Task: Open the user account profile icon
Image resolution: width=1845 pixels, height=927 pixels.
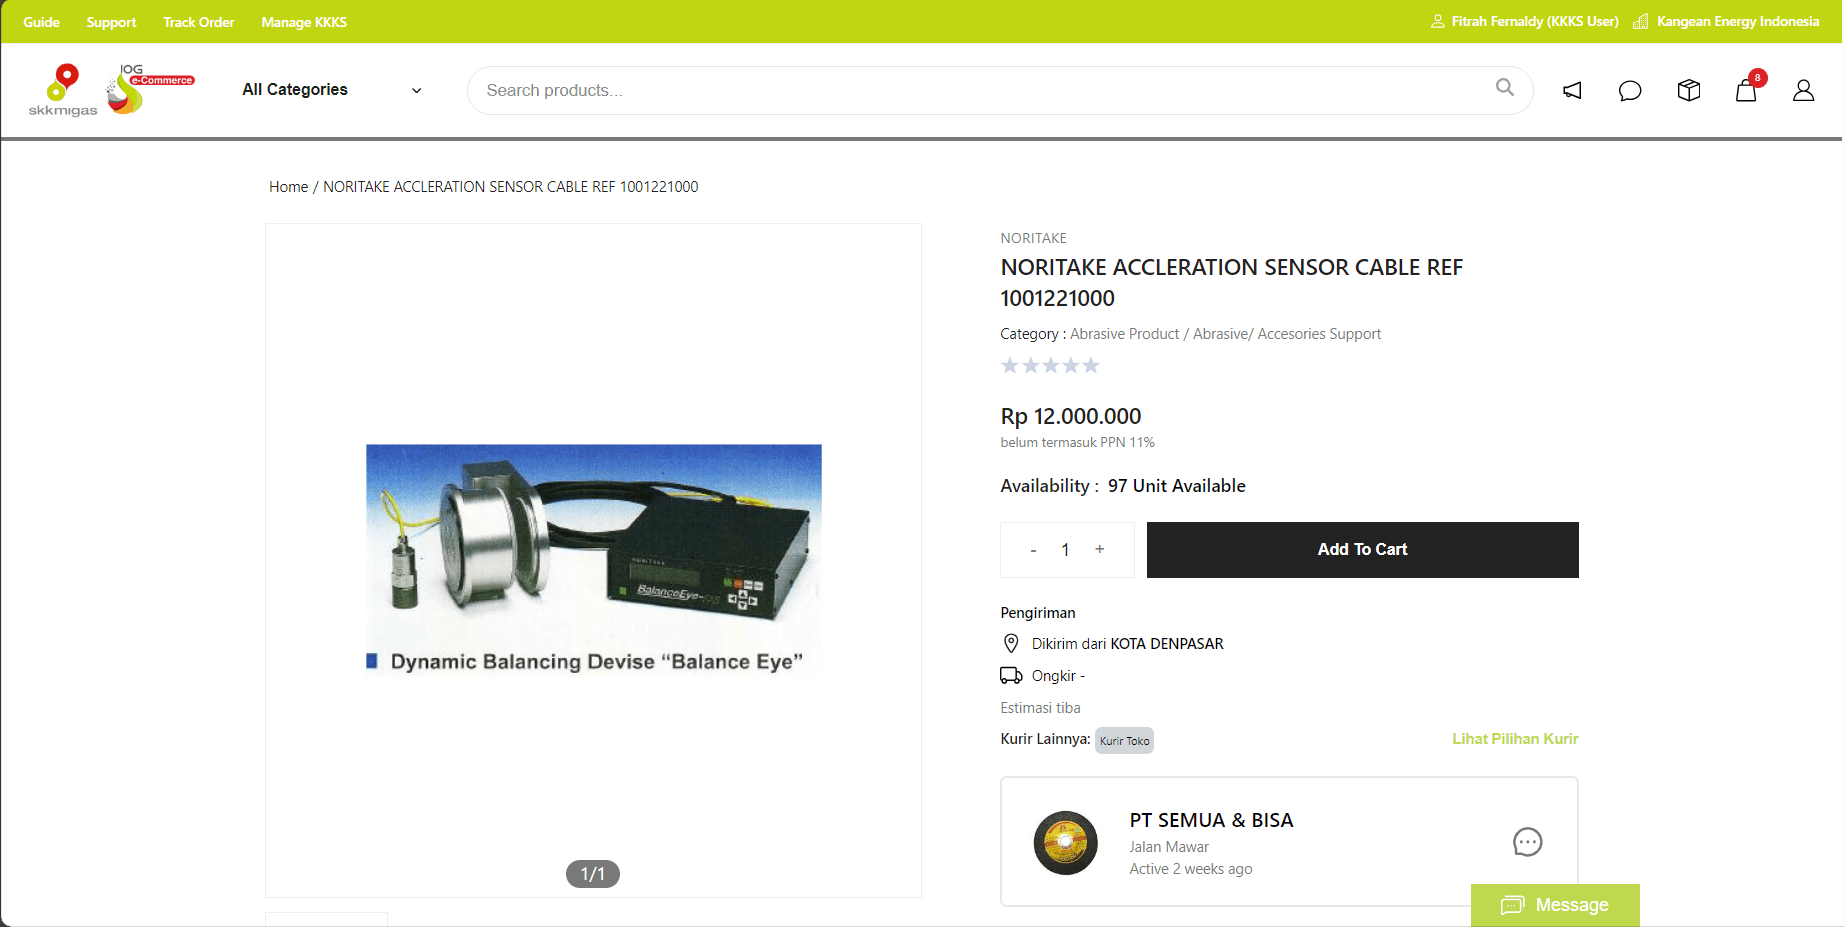Action: (x=1803, y=91)
